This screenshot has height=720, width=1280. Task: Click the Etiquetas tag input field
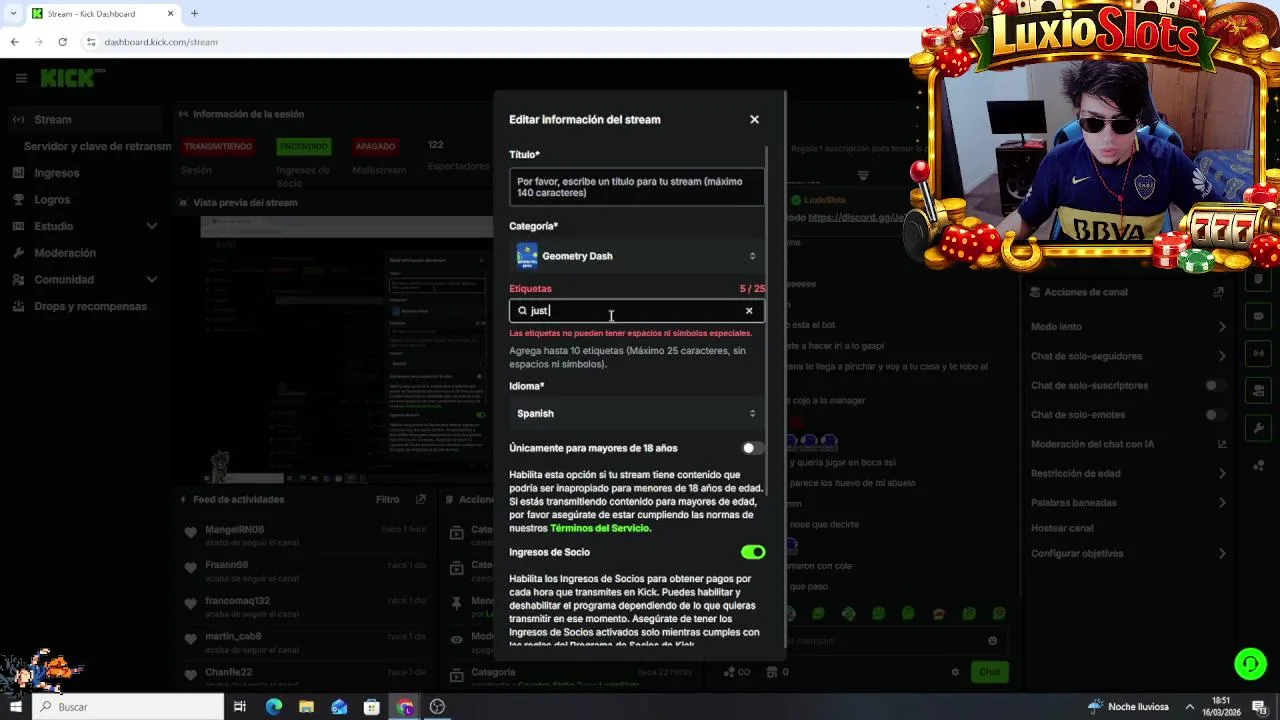(637, 310)
